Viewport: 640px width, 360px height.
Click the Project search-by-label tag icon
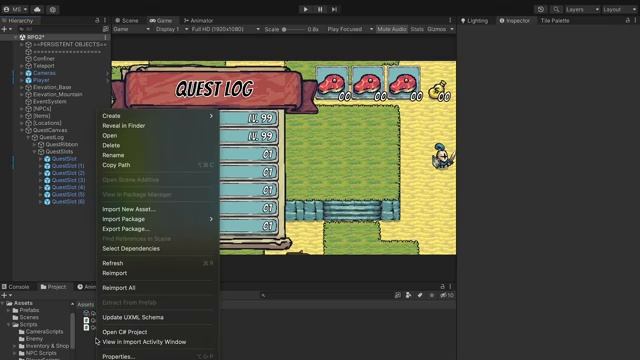pos(420,295)
